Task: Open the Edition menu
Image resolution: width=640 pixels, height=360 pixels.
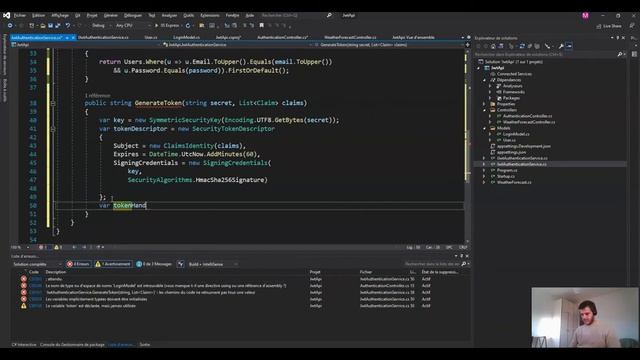Action: click(38, 16)
